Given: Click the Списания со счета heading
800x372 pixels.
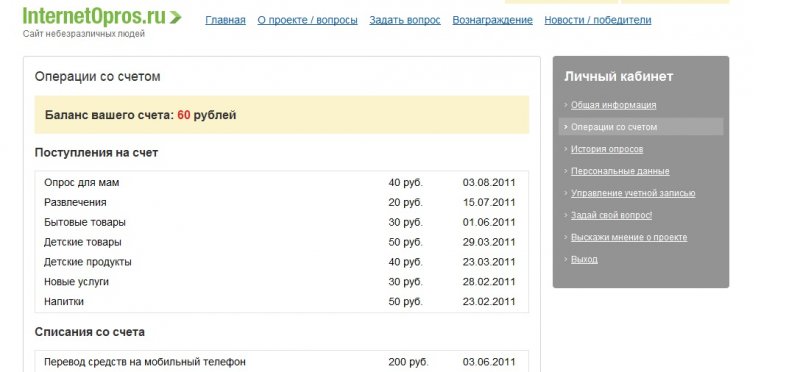Looking at the screenshot, I should click(x=90, y=332).
